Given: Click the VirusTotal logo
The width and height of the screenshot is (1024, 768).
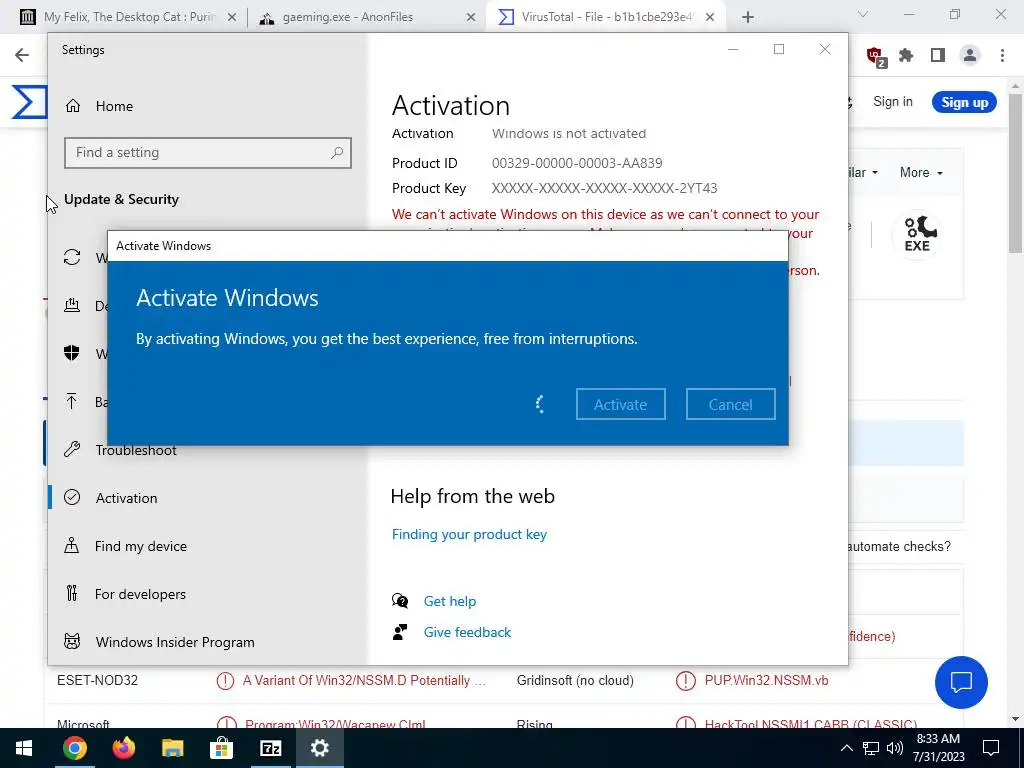Looking at the screenshot, I should point(29,102).
